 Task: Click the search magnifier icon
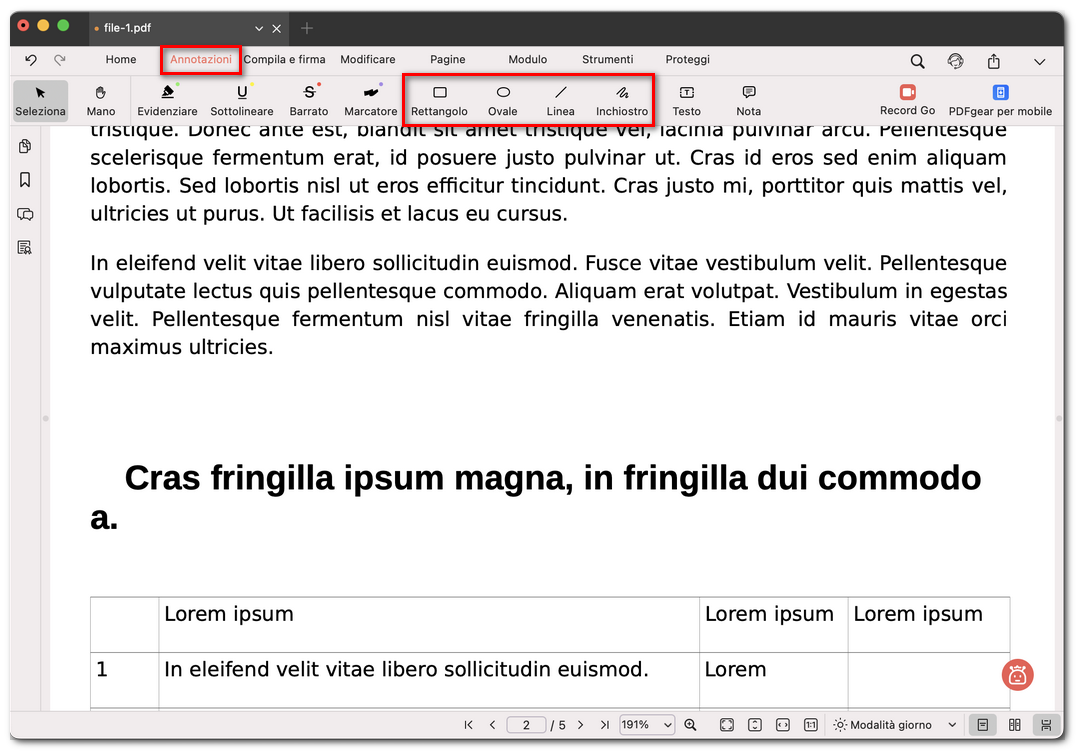917,61
